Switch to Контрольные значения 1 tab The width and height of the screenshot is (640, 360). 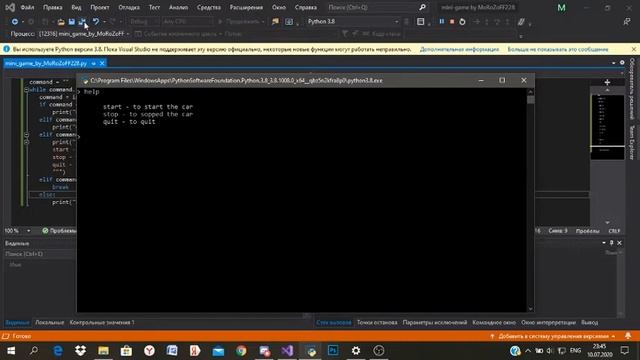(x=102, y=322)
